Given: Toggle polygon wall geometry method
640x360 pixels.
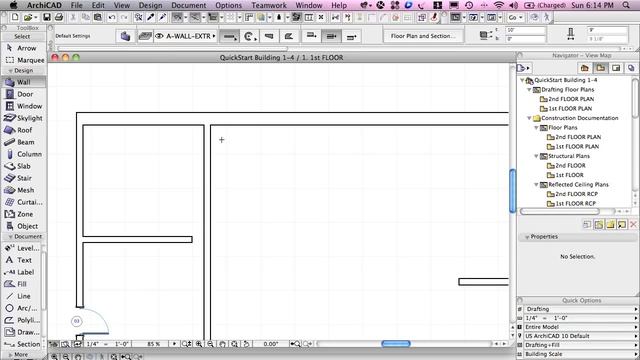Looking at the screenshot, I should pyautogui.click(x=289, y=36).
